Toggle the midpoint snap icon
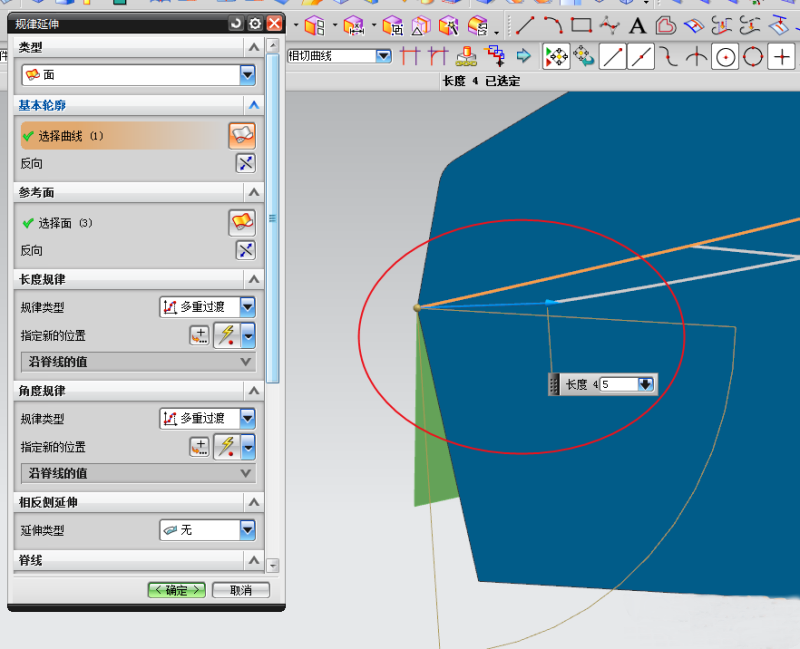The image size is (800, 649). pyautogui.click(x=641, y=57)
